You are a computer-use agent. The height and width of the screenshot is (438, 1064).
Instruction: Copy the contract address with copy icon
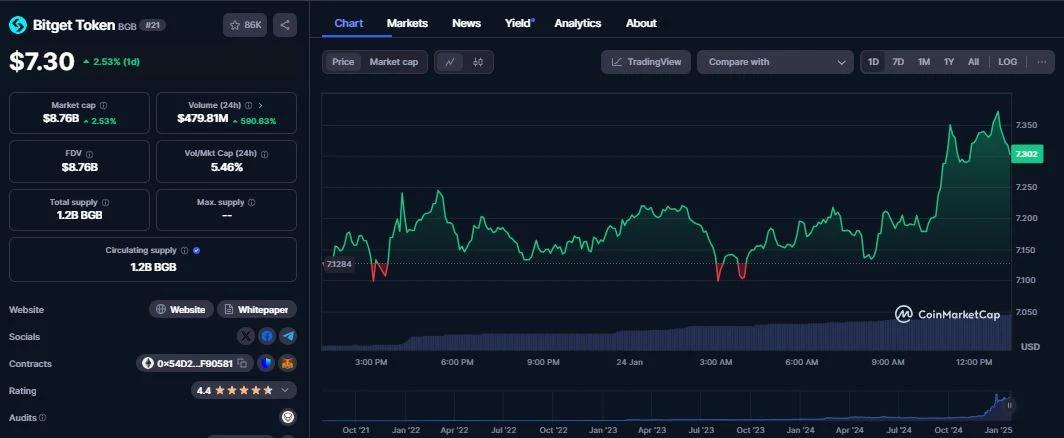coord(242,364)
